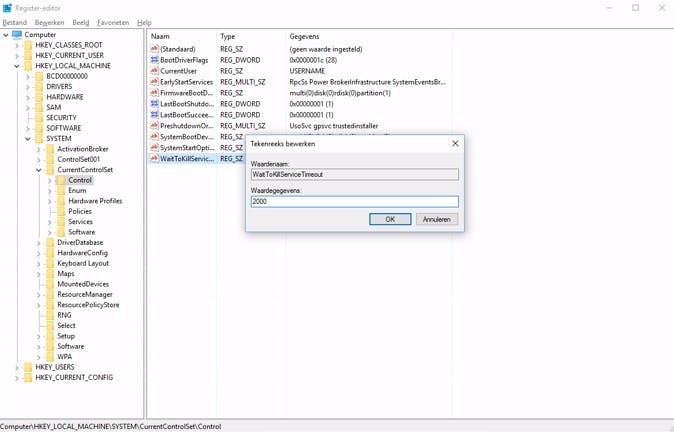Select the WPA key
This screenshot has height=432, width=674.
pos(64,357)
